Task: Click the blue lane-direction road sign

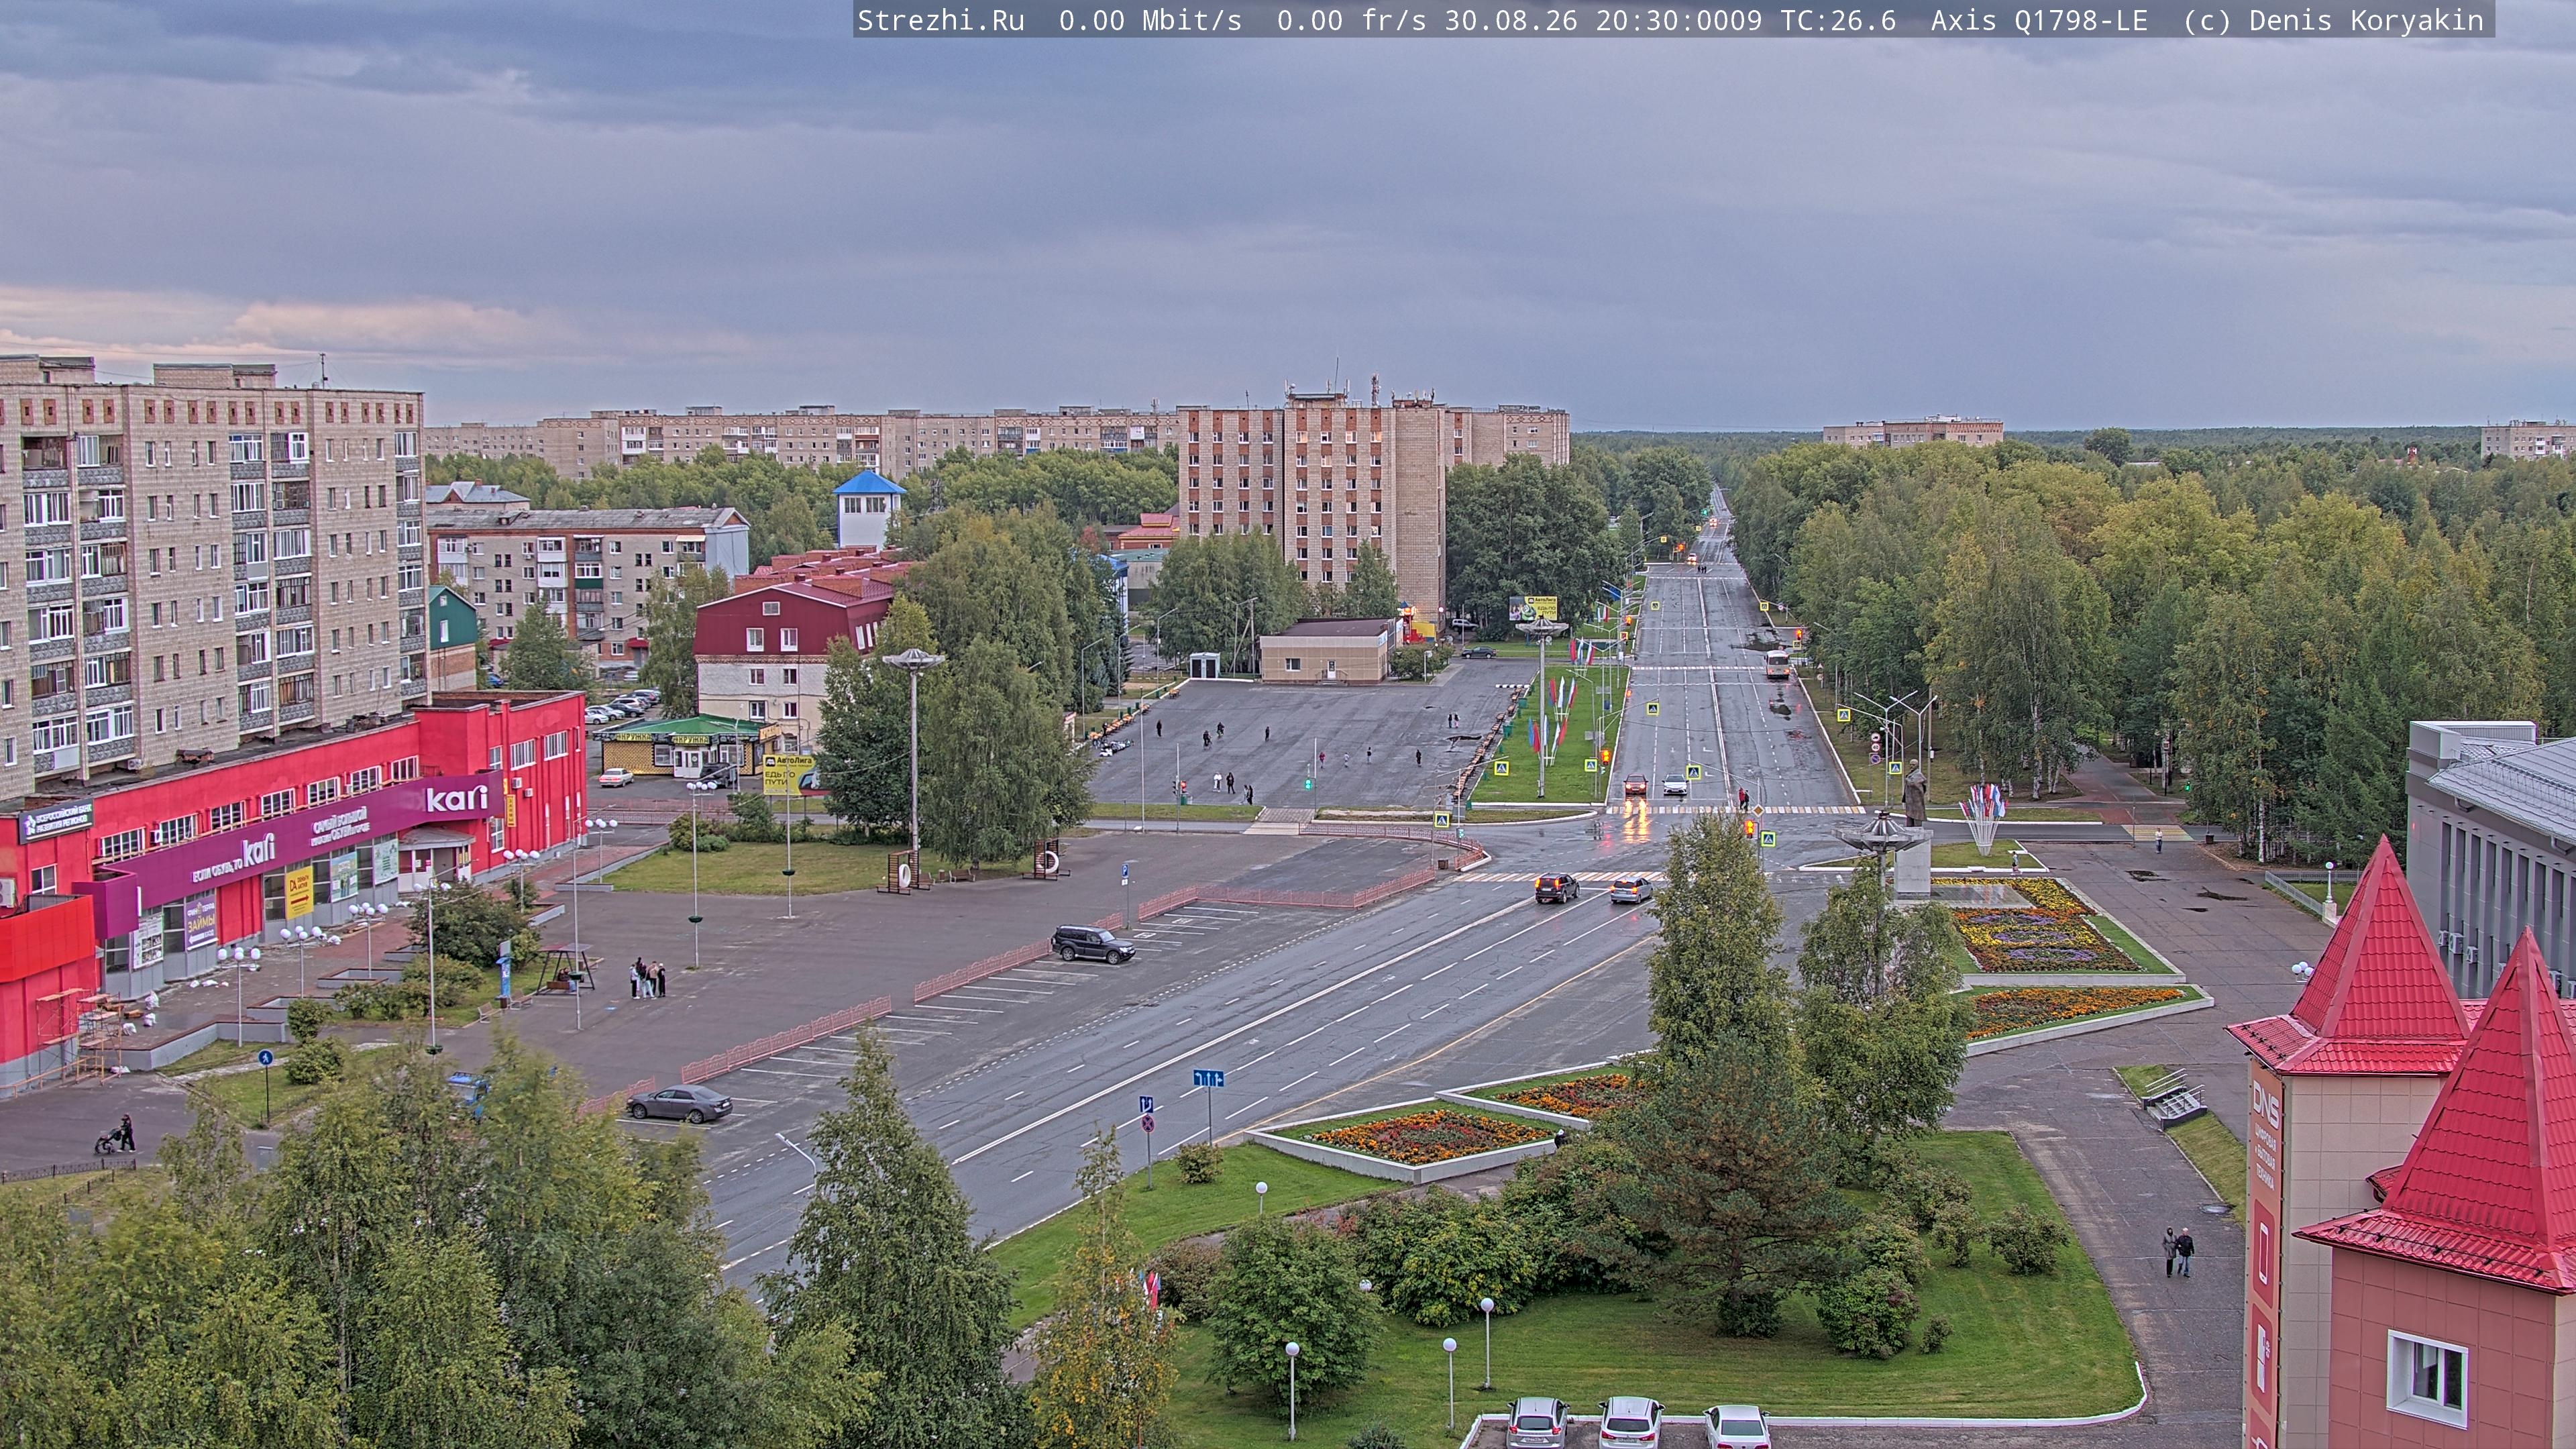Action: click(1208, 1078)
